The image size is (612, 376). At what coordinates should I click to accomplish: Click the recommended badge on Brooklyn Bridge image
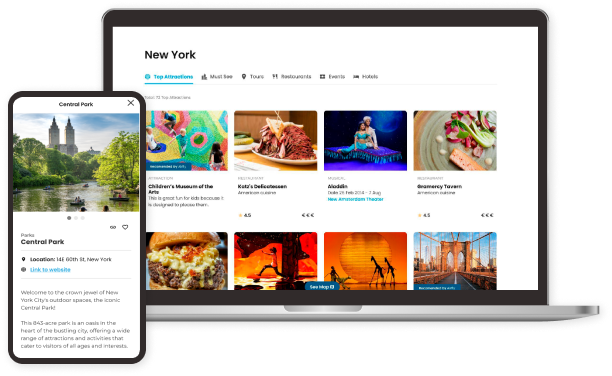pos(437,288)
